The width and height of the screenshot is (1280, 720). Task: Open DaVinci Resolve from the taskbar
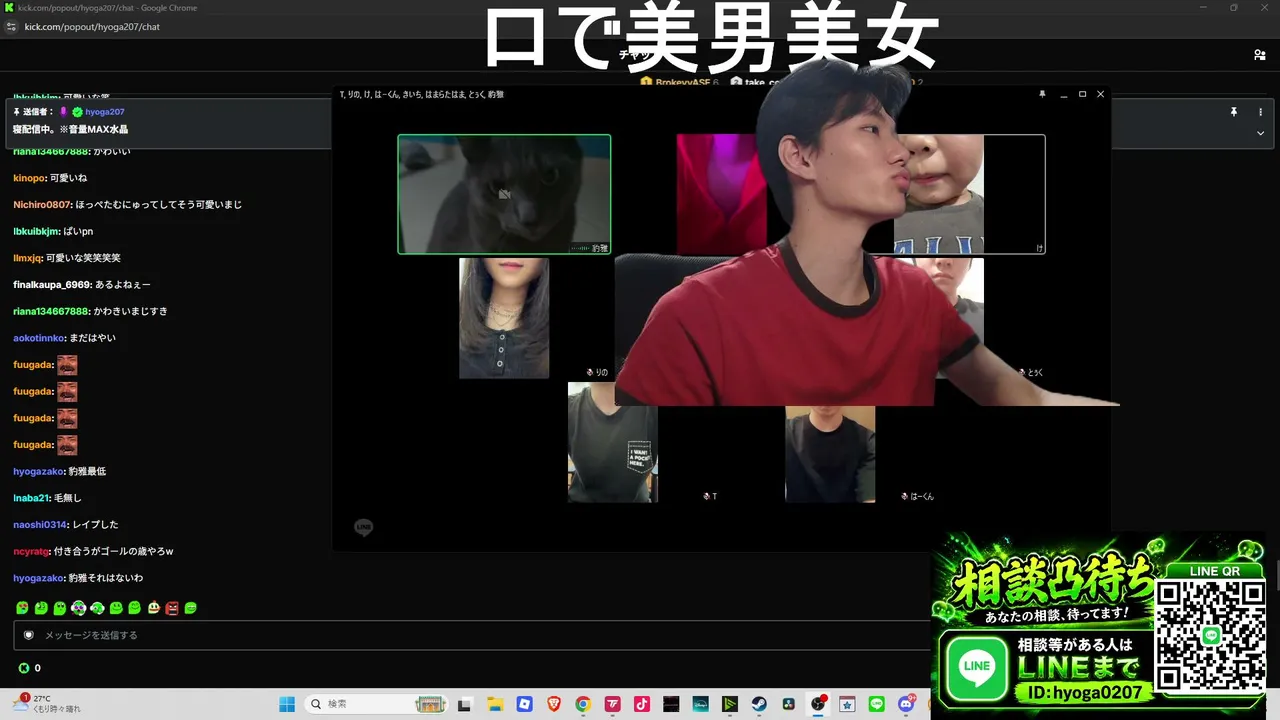[789, 704]
